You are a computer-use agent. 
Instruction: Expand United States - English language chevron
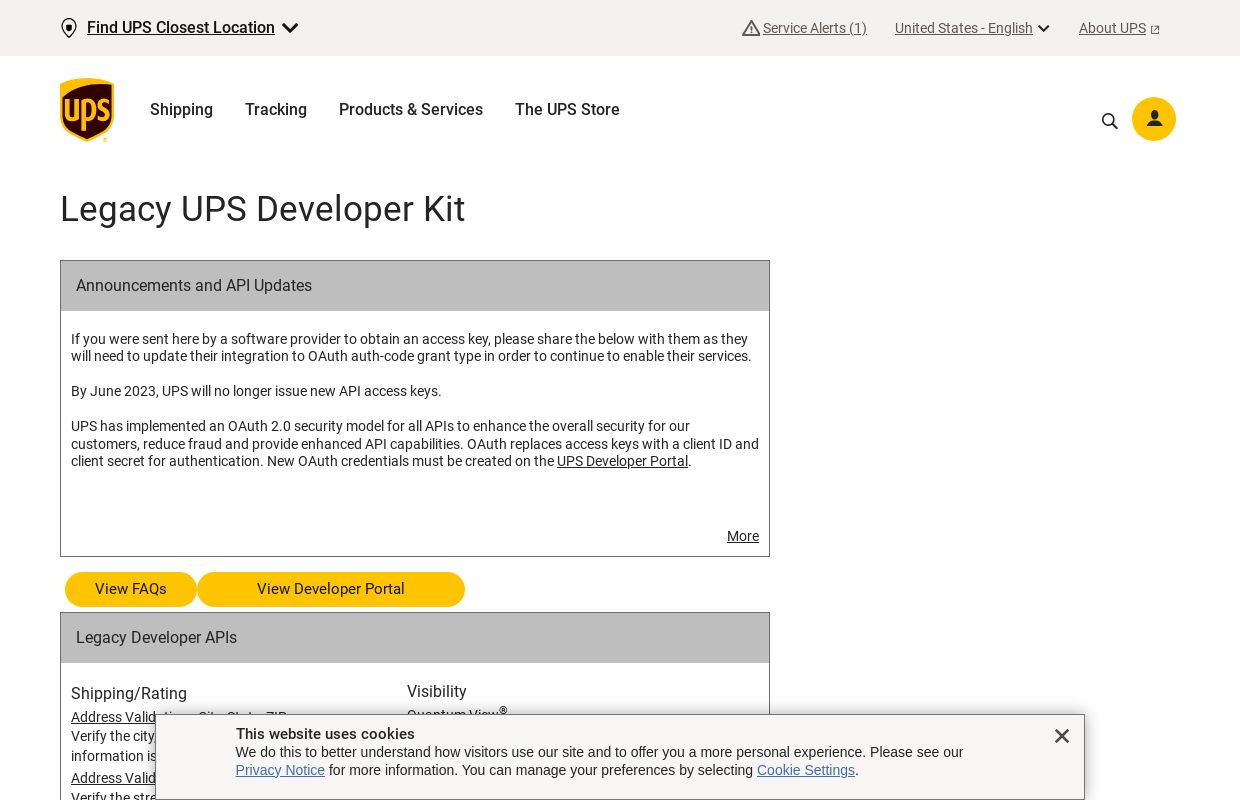[x=1044, y=29]
